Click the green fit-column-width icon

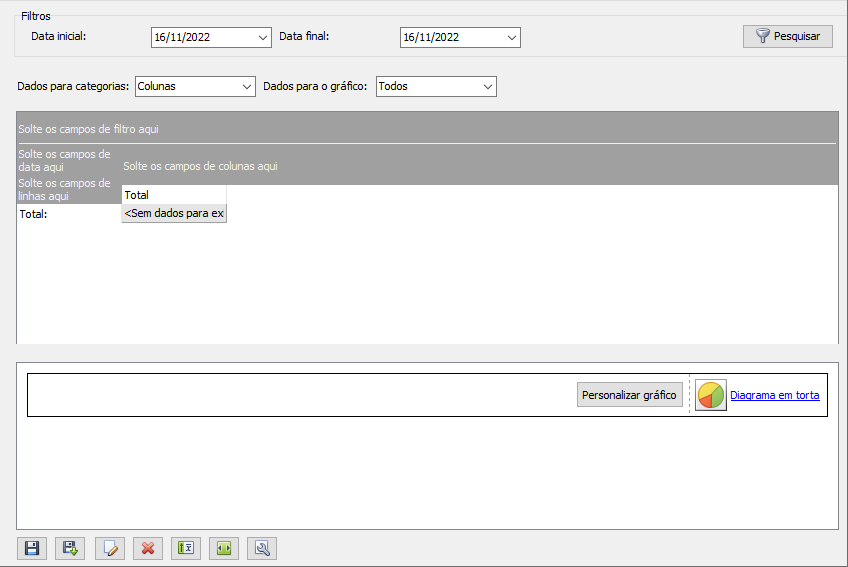(x=224, y=549)
